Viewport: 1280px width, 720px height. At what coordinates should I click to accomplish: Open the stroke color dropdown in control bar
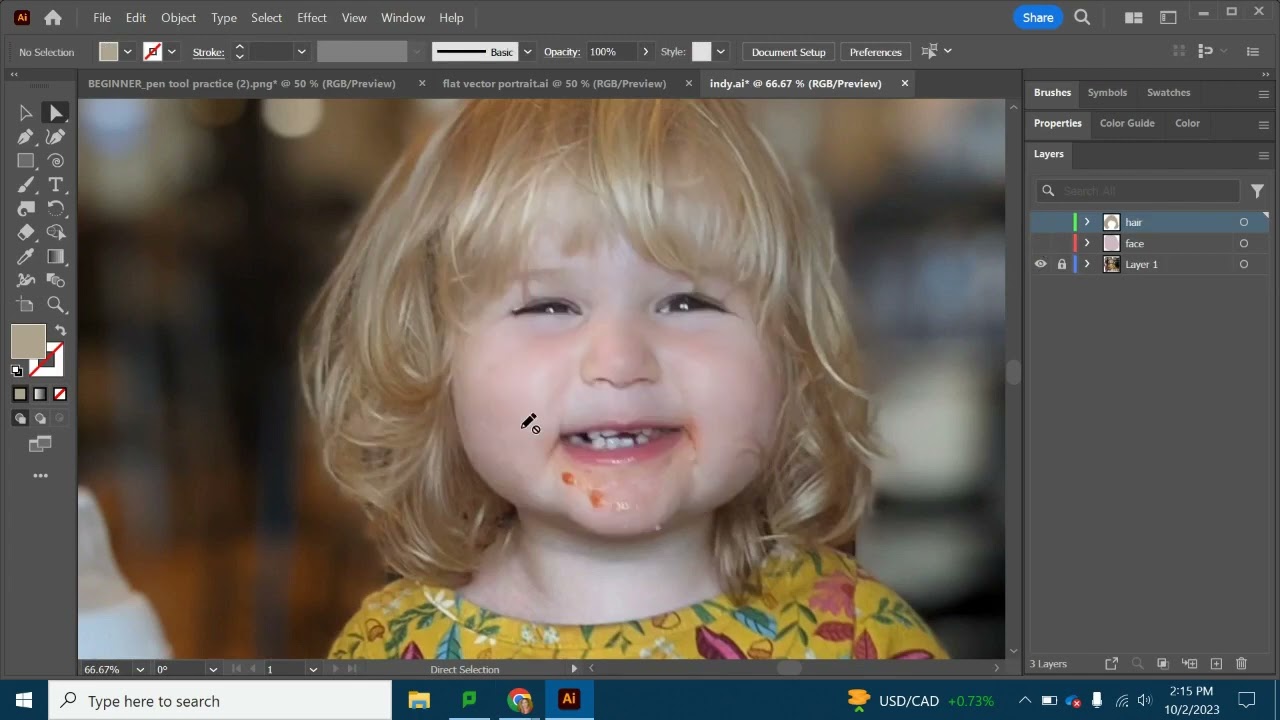click(172, 52)
